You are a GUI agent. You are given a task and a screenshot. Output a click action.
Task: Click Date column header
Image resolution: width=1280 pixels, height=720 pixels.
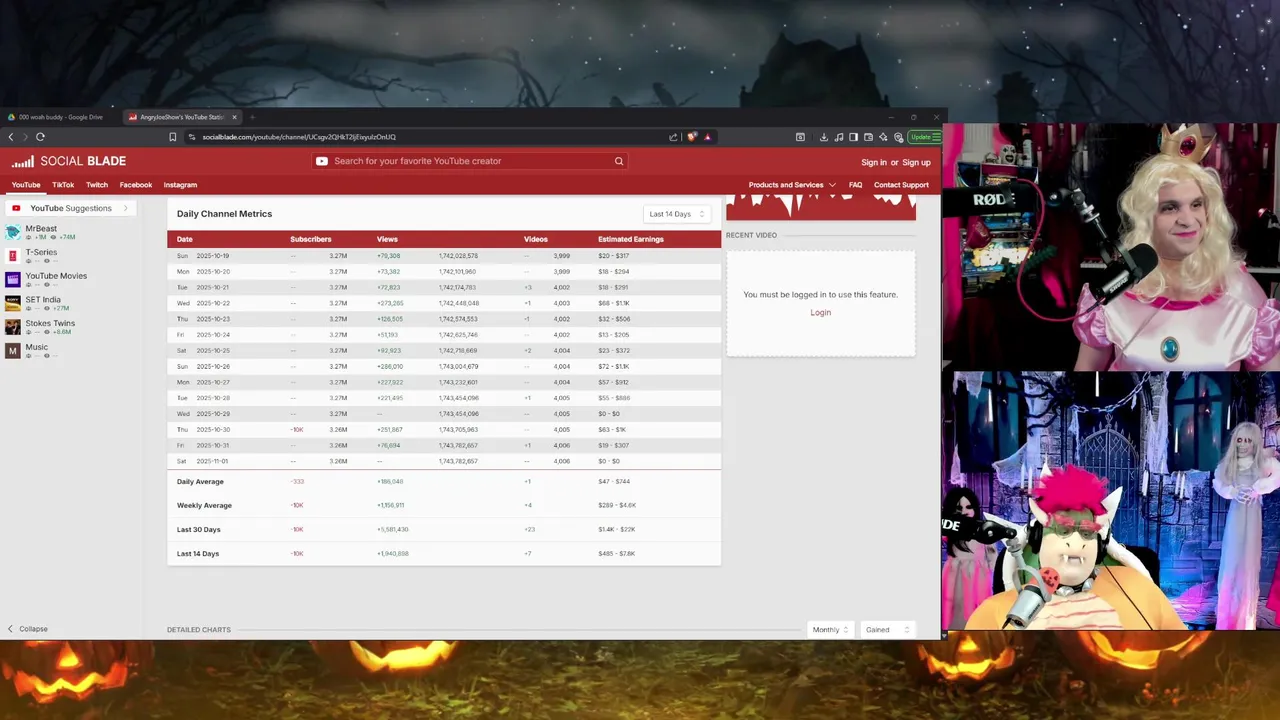point(185,239)
